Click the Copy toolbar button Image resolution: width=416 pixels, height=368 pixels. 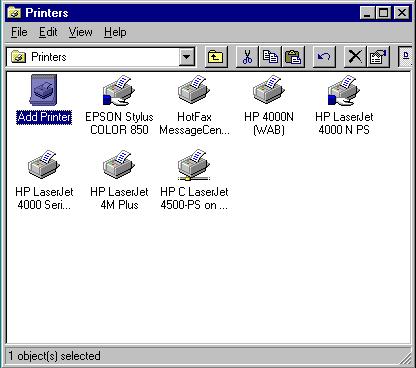click(270, 57)
